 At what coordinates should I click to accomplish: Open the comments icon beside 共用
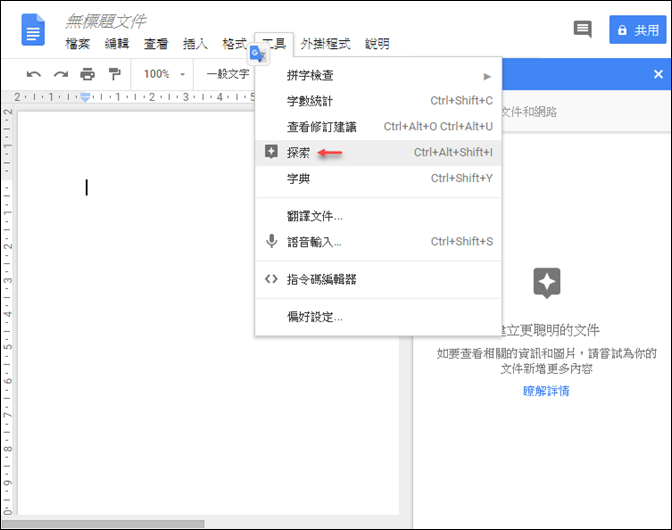coord(582,30)
